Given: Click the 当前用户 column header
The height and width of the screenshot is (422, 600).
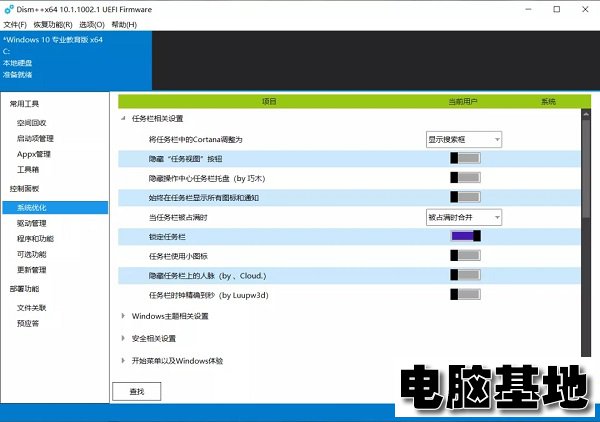Looking at the screenshot, I should pos(463,101).
